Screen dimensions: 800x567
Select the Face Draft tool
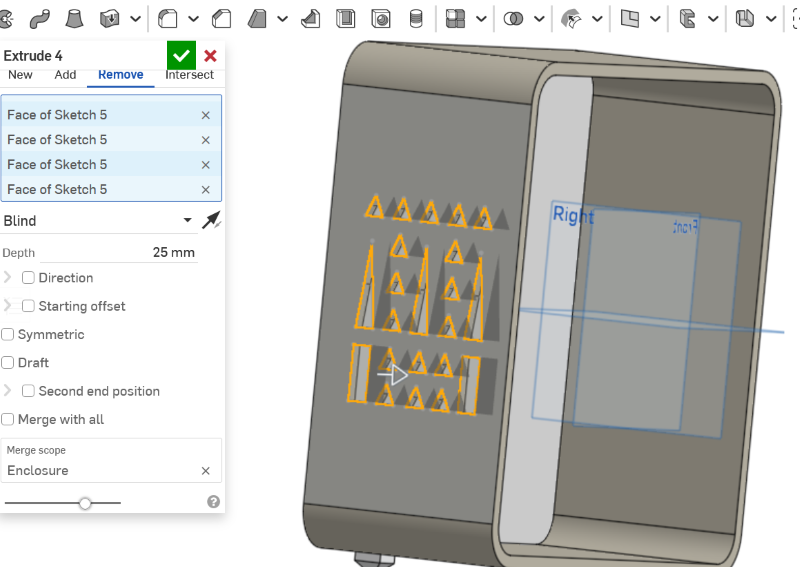257,19
